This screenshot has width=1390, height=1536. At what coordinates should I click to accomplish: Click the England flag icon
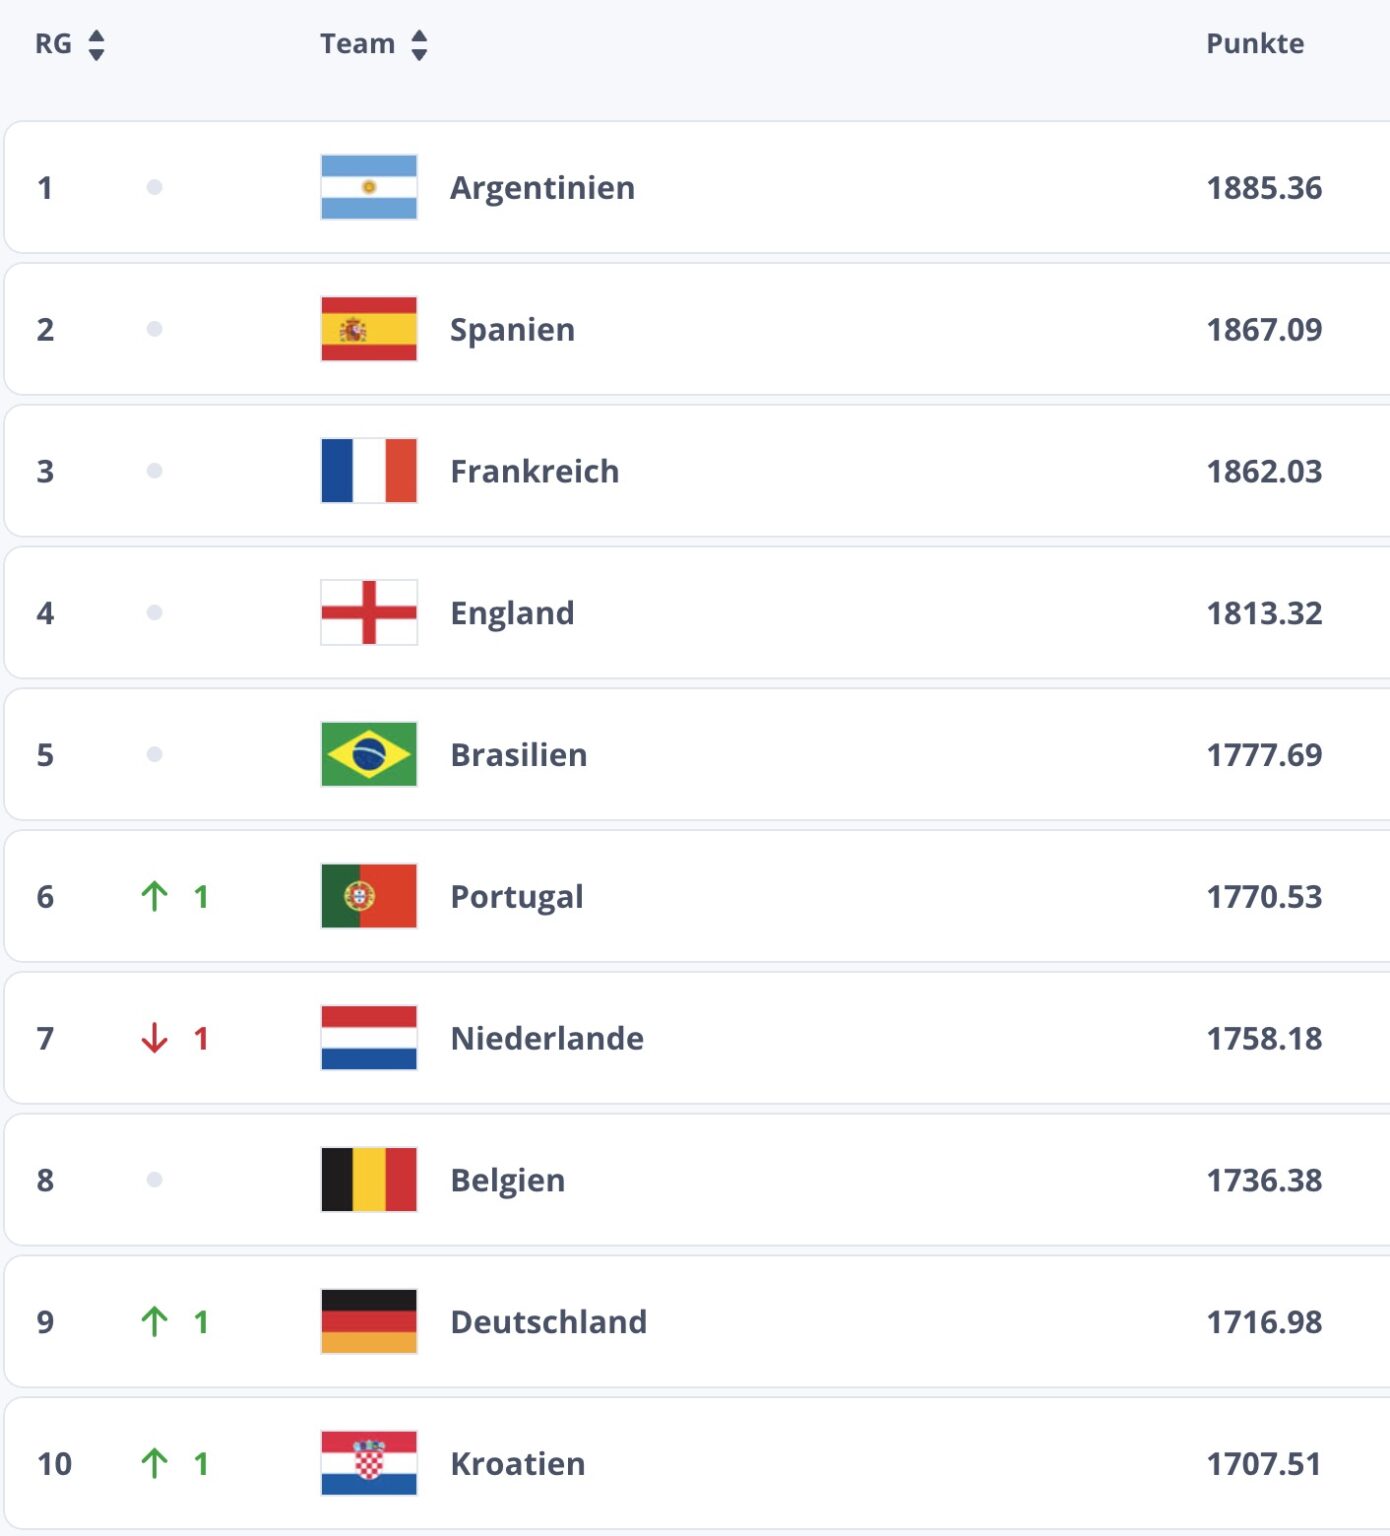point(368,613)
